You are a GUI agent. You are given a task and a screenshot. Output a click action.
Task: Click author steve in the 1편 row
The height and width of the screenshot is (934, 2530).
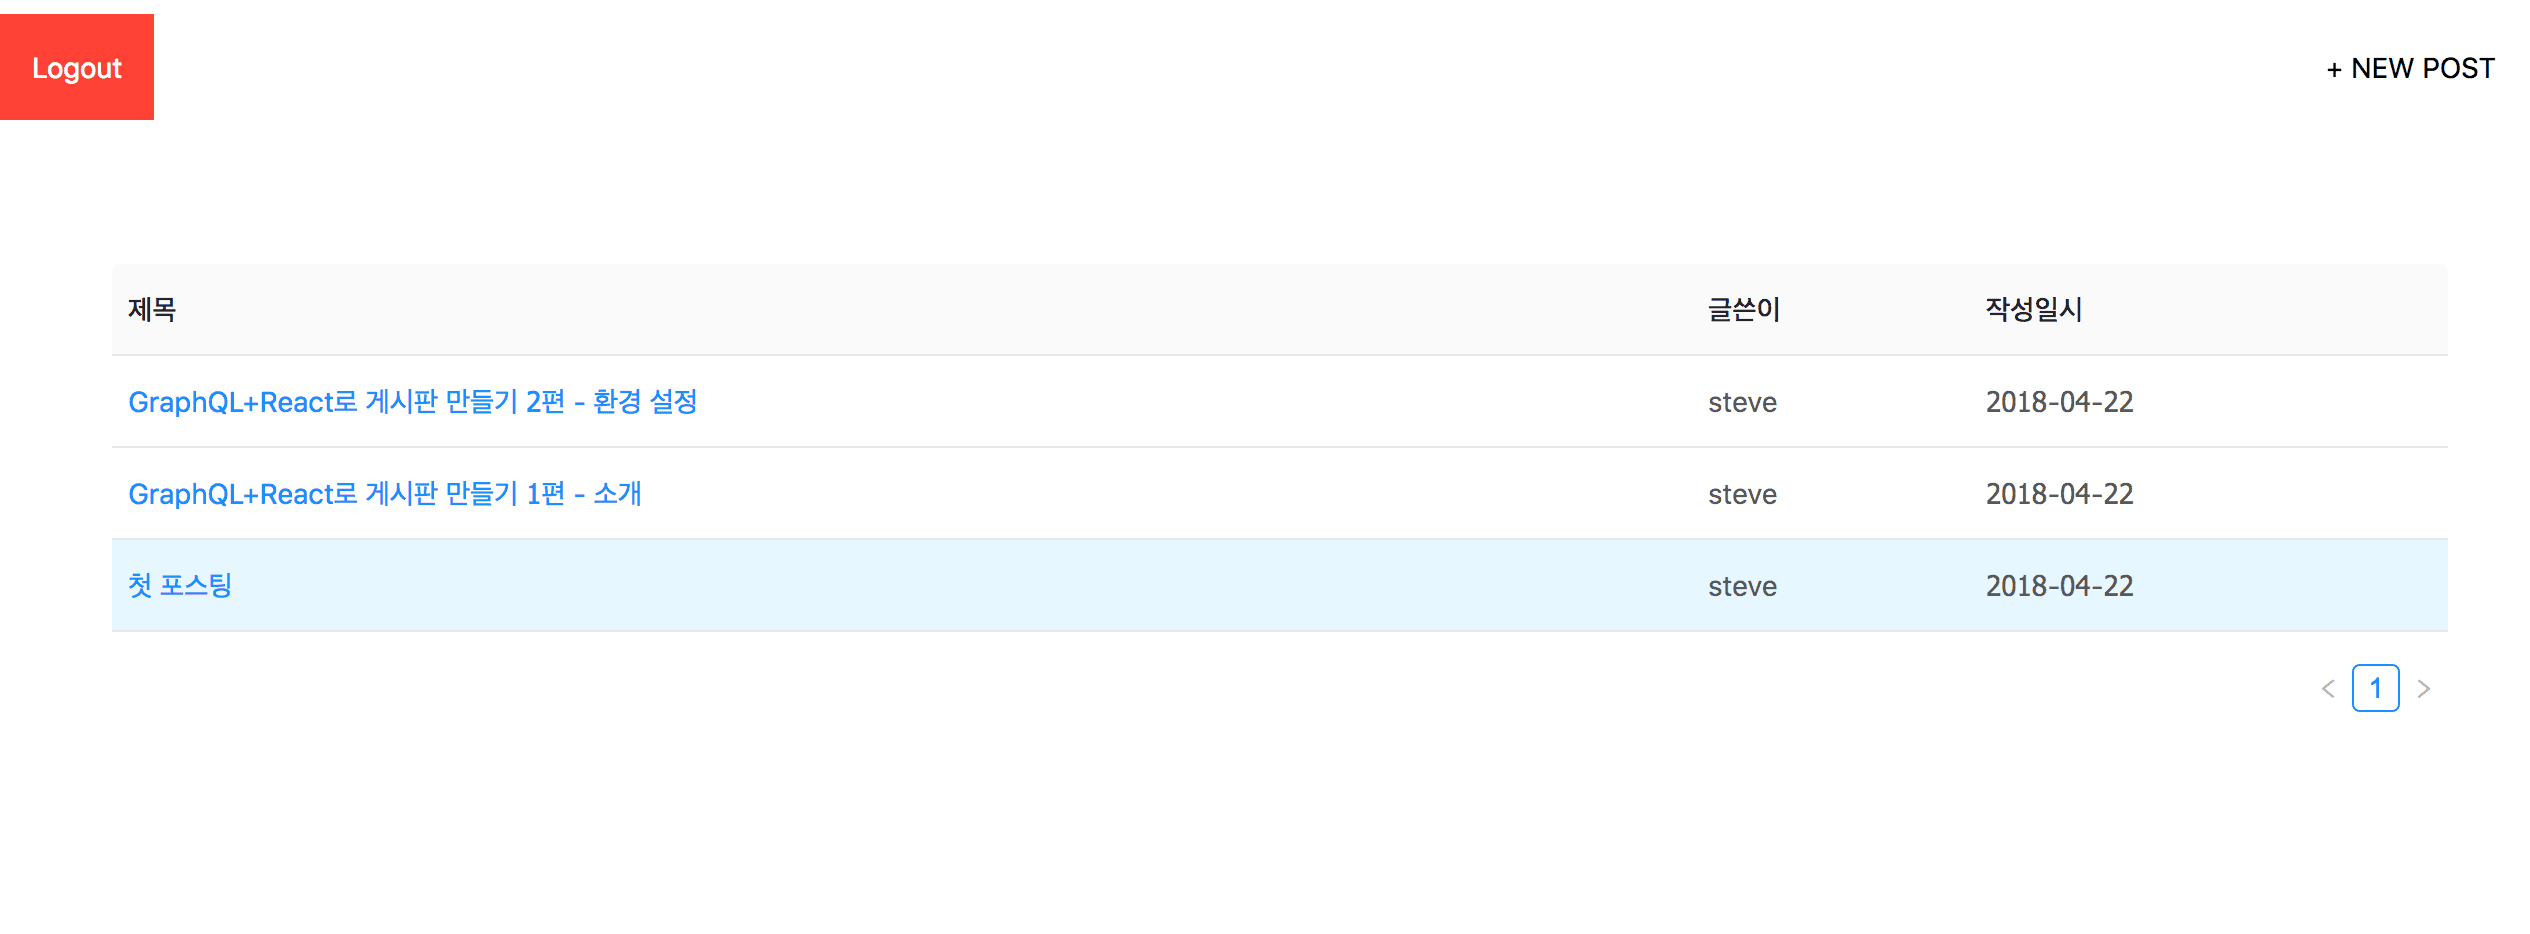pyautogui.click(x=1742, y=494)
